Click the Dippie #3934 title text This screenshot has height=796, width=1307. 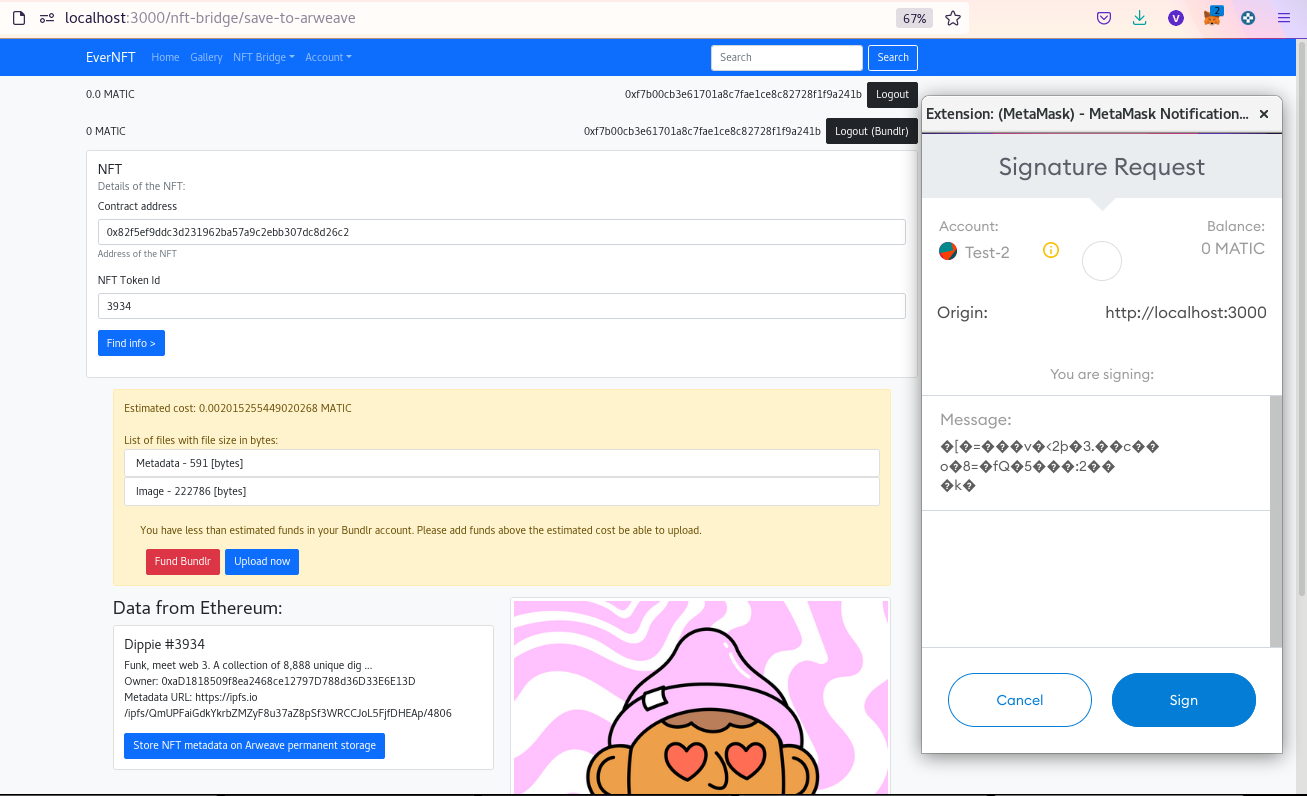point(164,644)
